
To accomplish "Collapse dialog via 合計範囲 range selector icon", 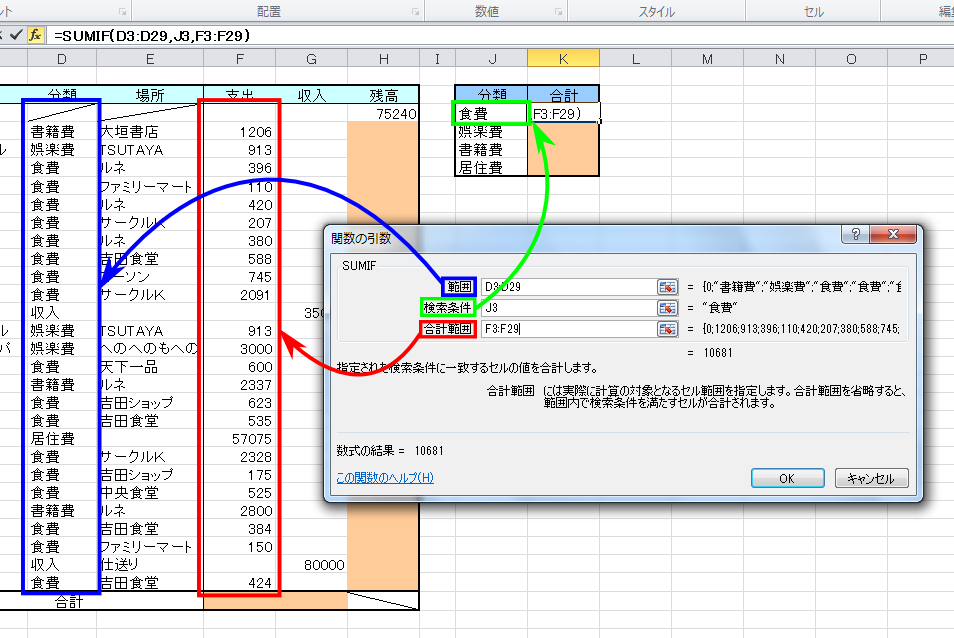I will pyautogui.click(x=667, y=329).
